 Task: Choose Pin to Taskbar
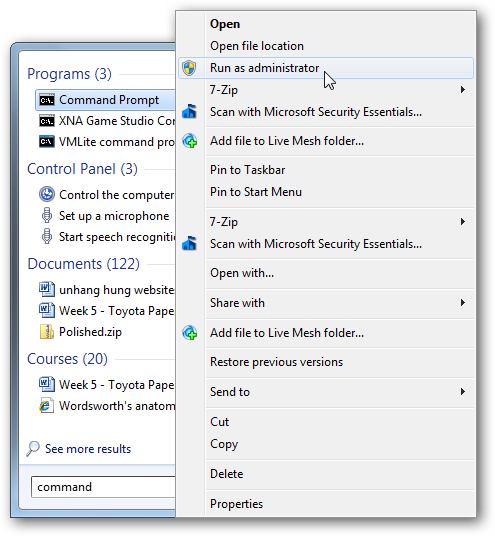click(x=248, y=170)
